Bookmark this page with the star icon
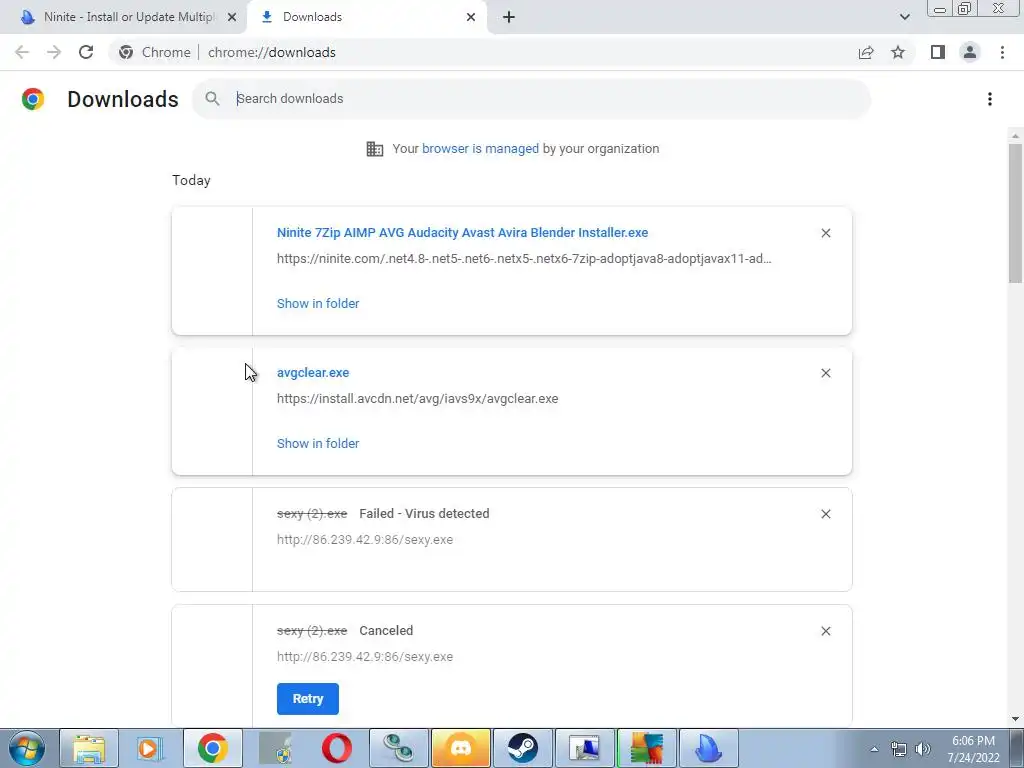The image size is (1024, 768). click(898, 52)
